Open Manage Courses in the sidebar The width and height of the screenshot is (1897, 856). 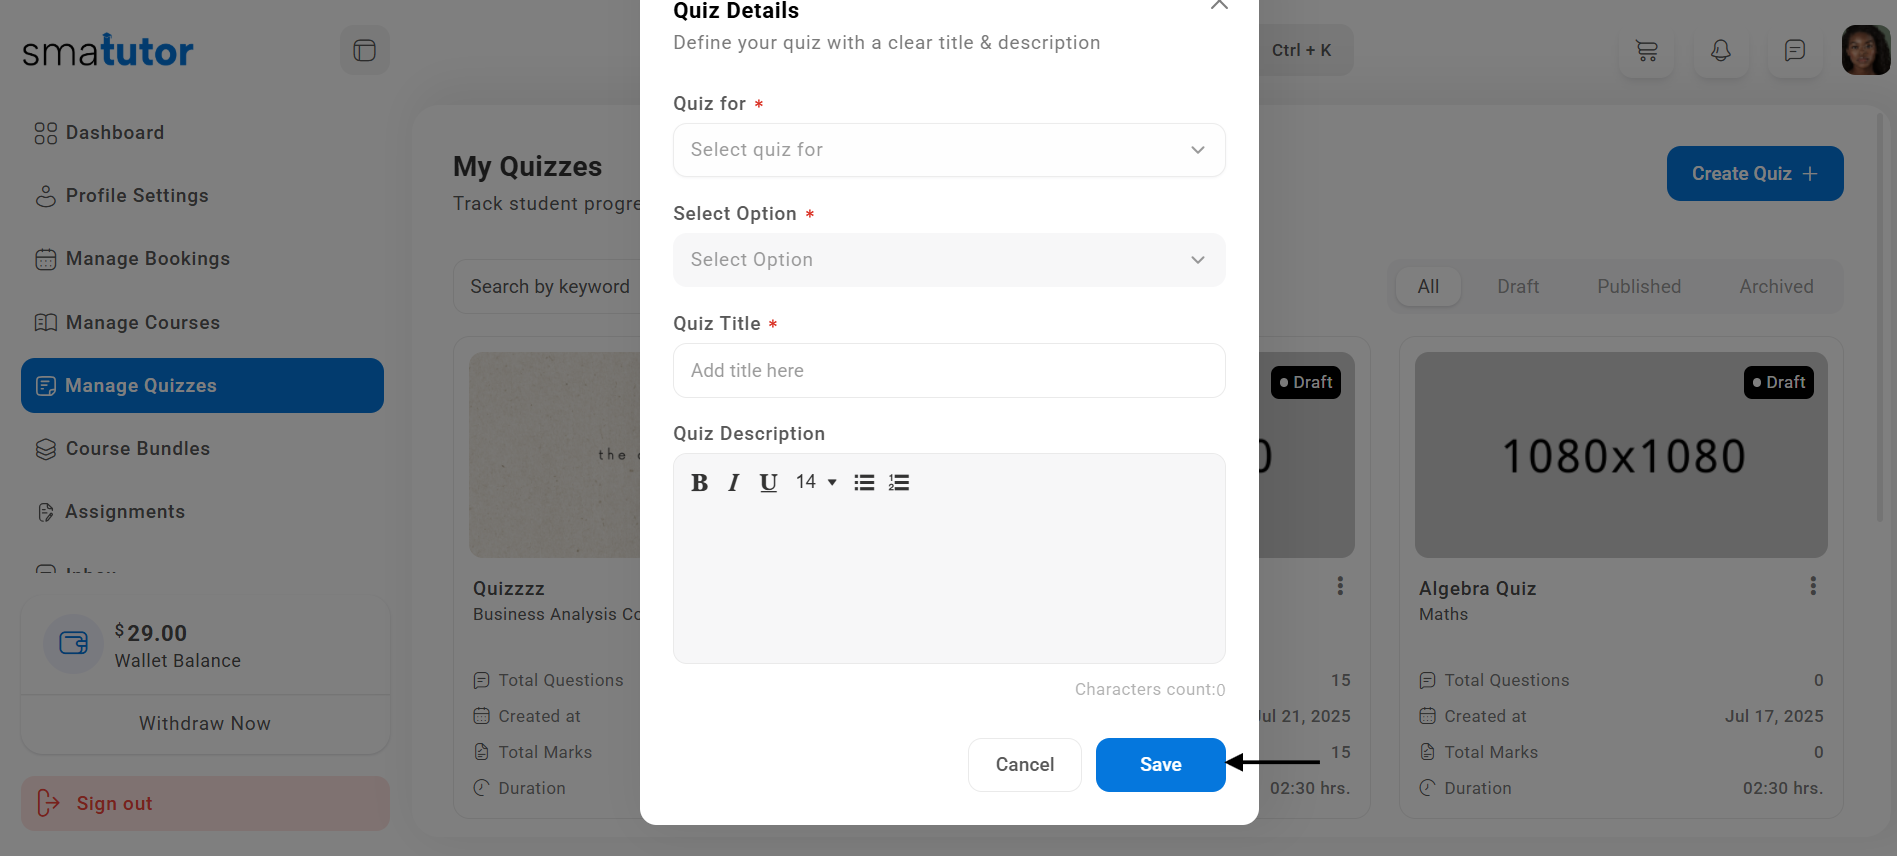click(142, 322)
